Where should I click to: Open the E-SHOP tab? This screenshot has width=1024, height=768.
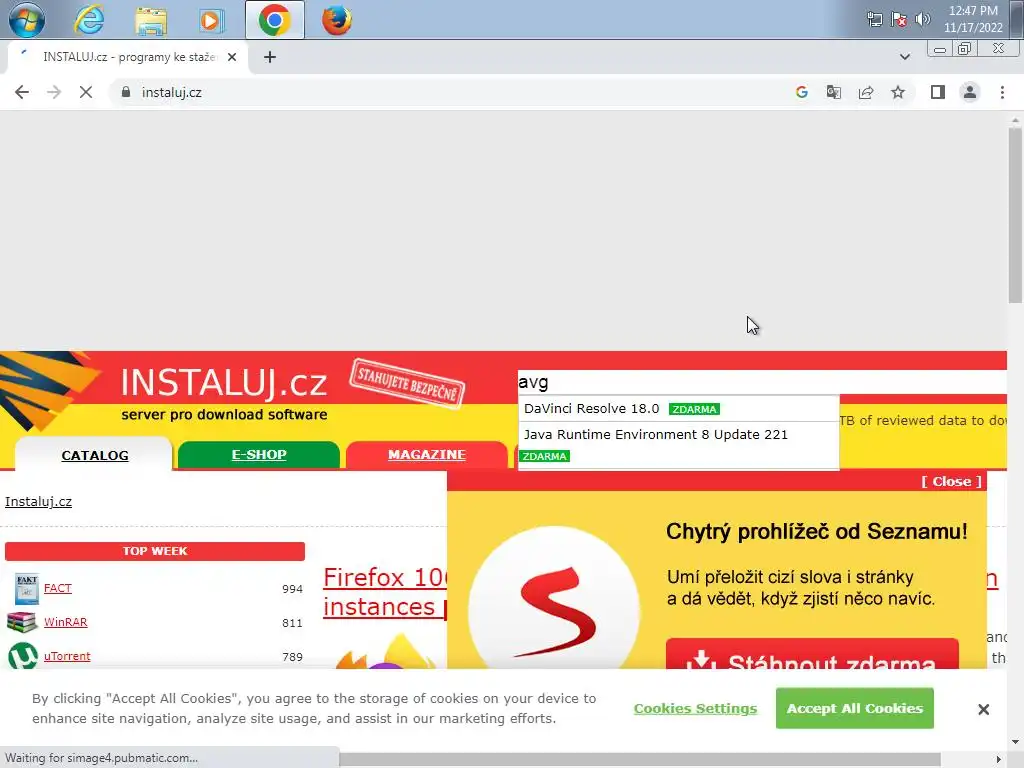[x=259, y=455]
